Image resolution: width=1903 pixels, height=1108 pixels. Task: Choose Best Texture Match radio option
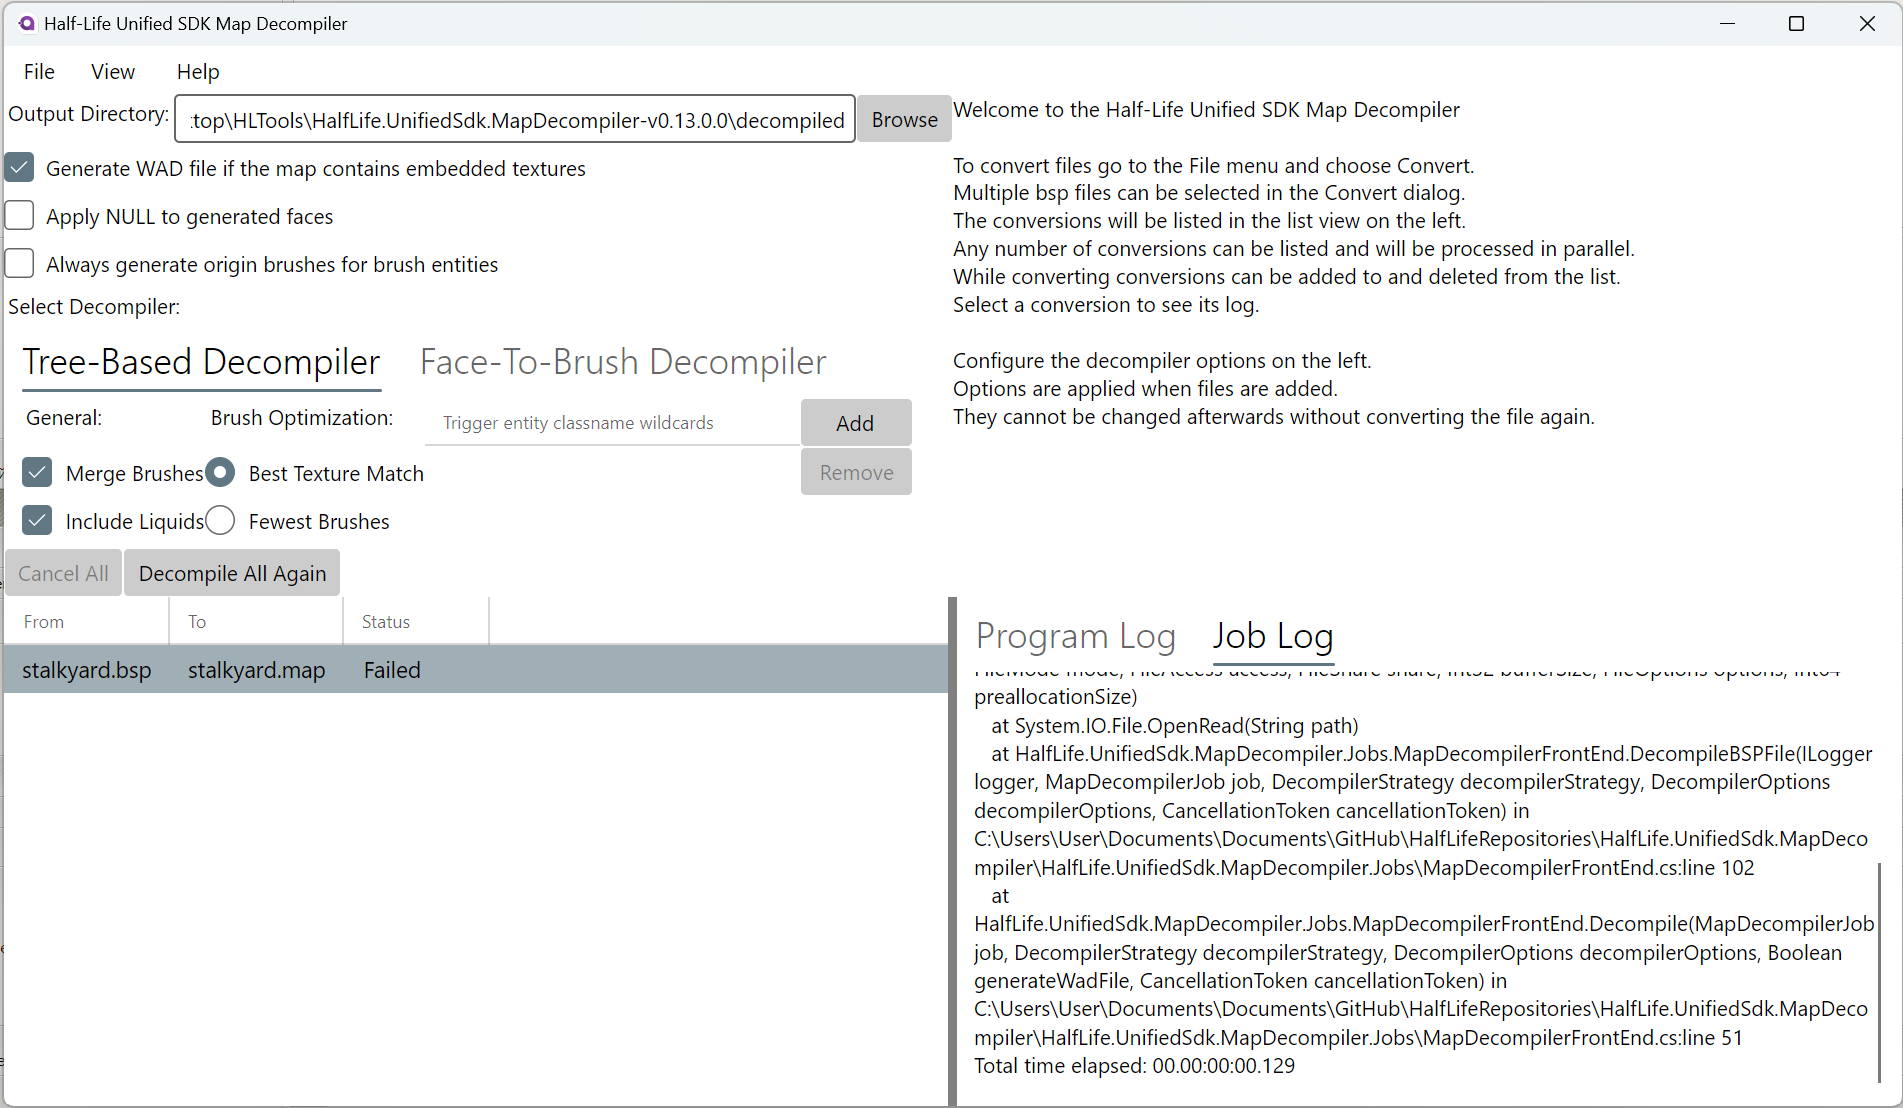point(221,473)
